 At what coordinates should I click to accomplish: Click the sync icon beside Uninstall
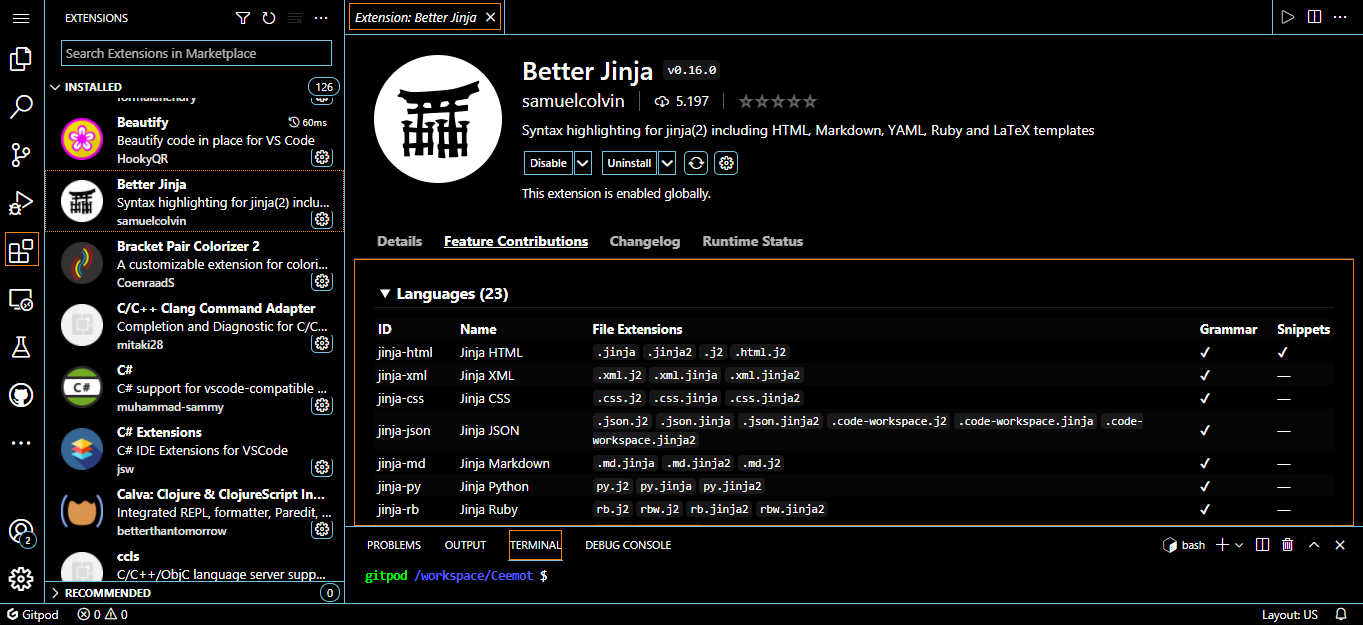697,163
